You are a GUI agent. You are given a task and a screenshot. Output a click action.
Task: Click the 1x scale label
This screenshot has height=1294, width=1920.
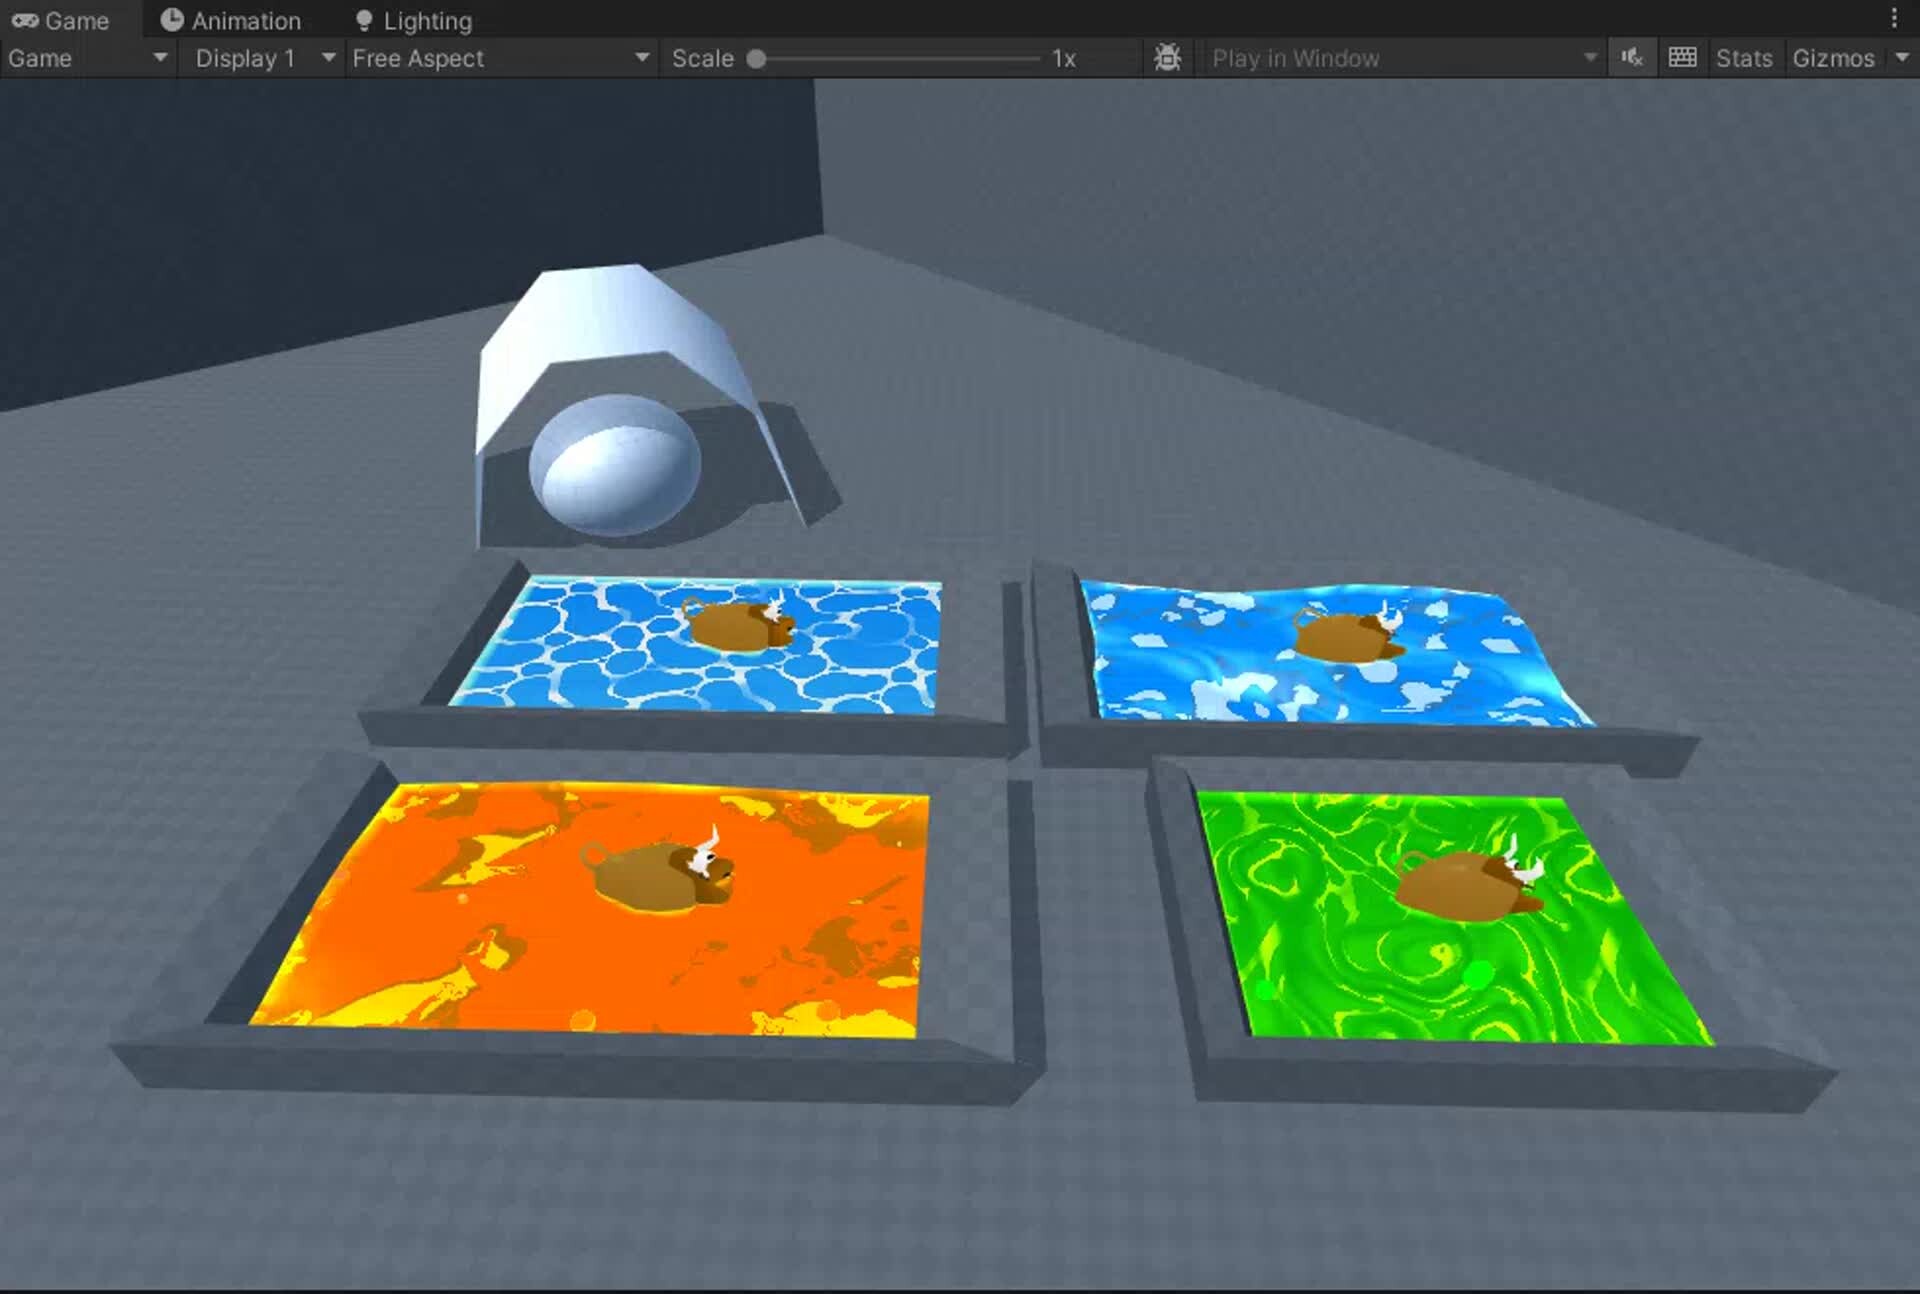click(1063, 58)
